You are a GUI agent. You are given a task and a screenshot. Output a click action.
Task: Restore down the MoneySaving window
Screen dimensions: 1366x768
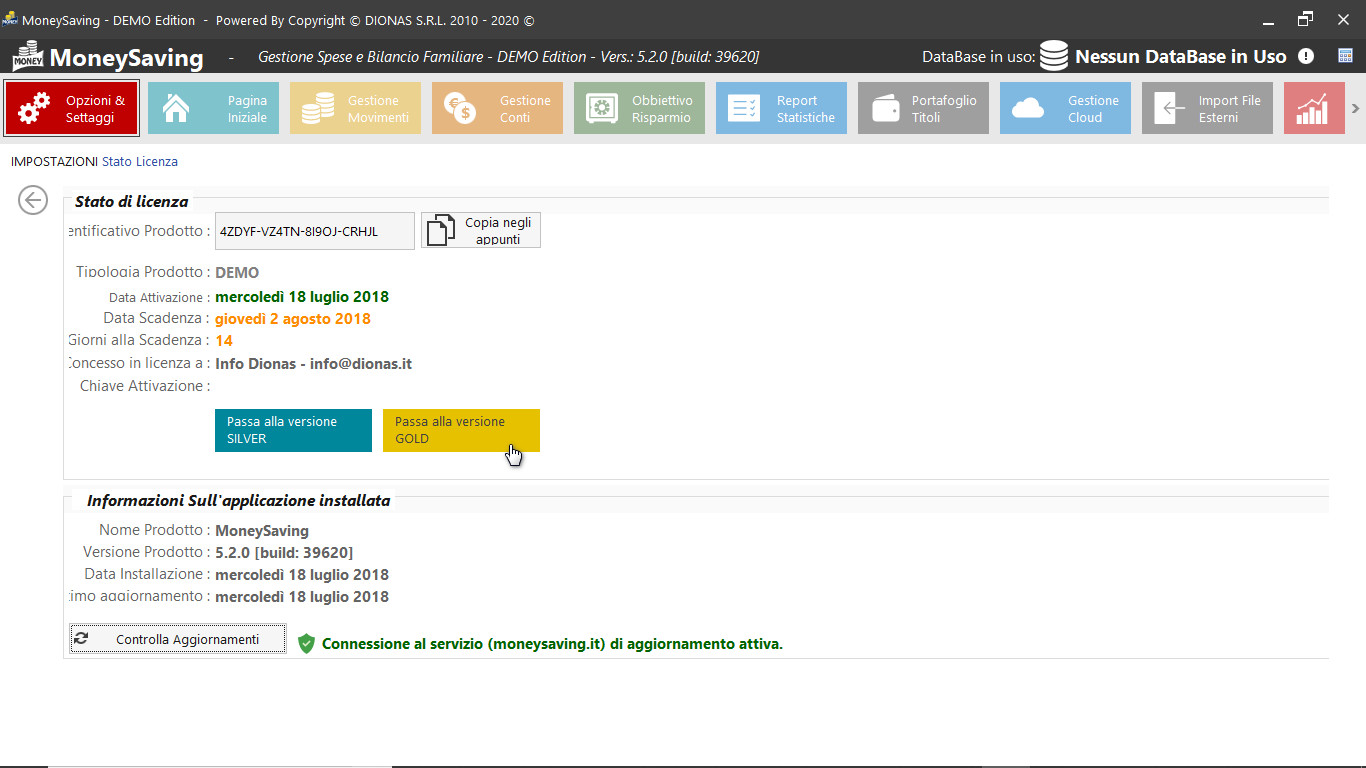coord(1305,20)
